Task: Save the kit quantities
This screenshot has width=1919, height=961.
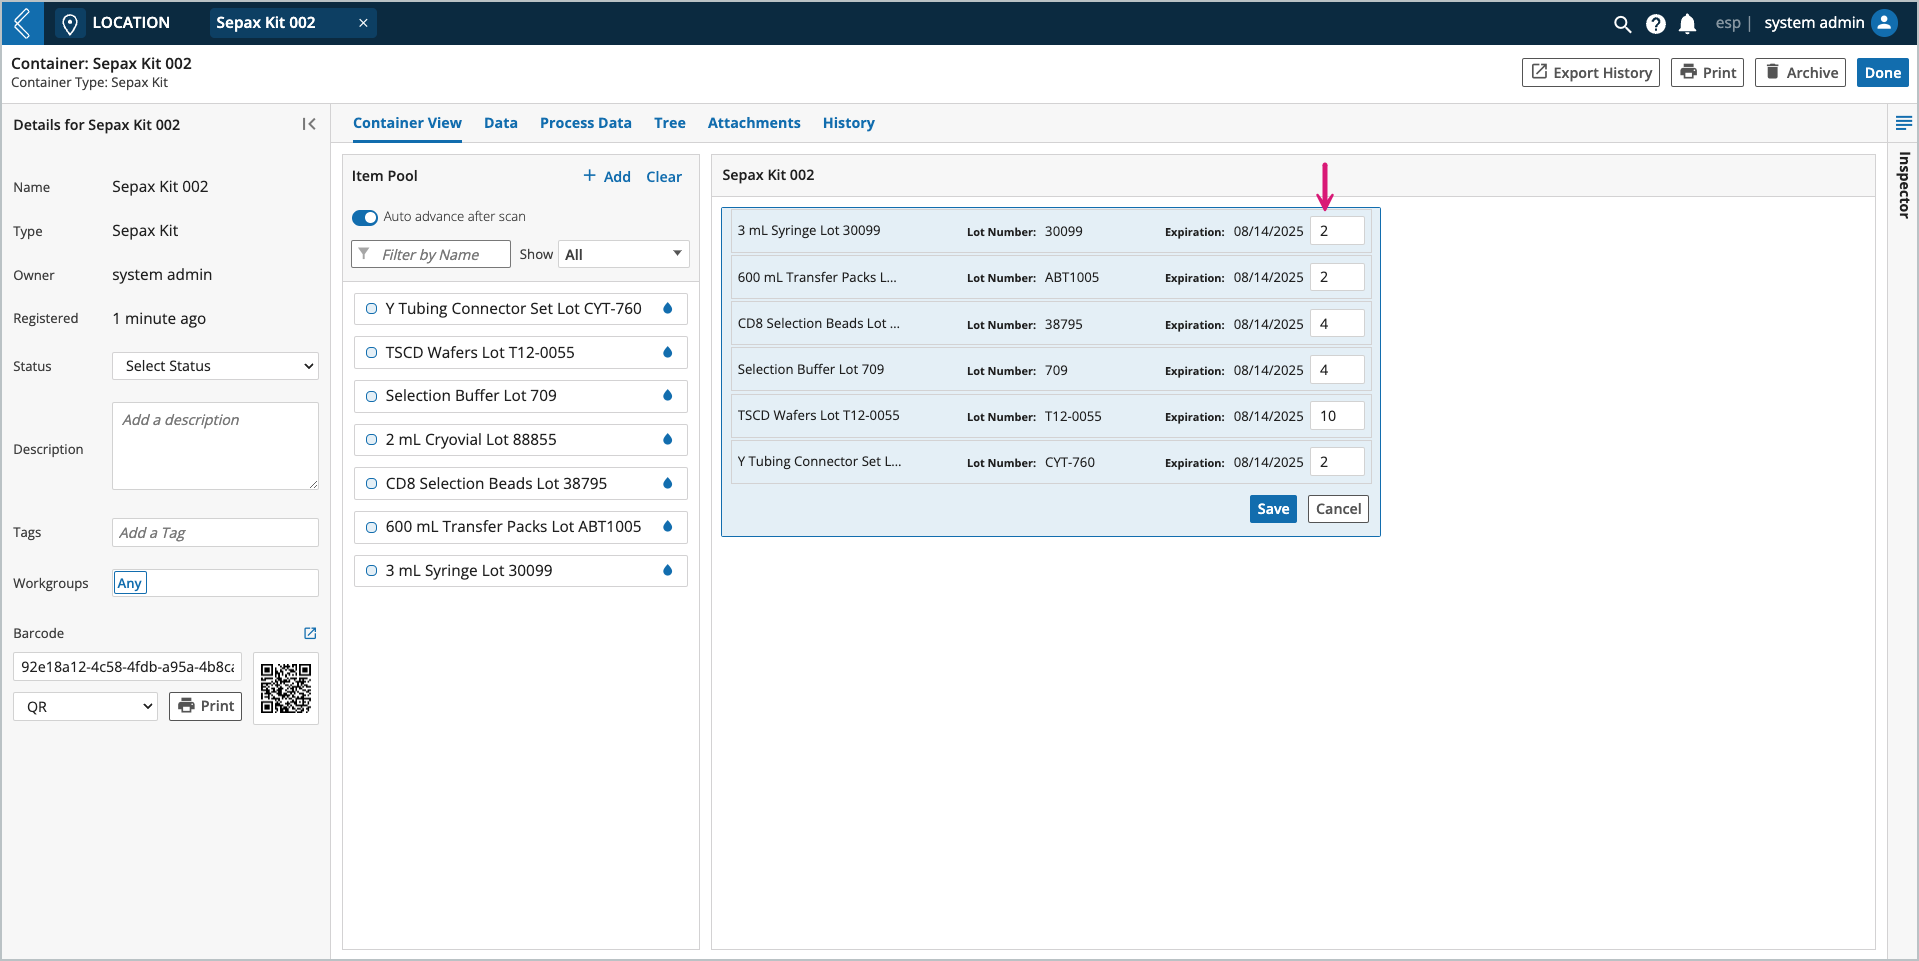Action: pos(1273,509)
